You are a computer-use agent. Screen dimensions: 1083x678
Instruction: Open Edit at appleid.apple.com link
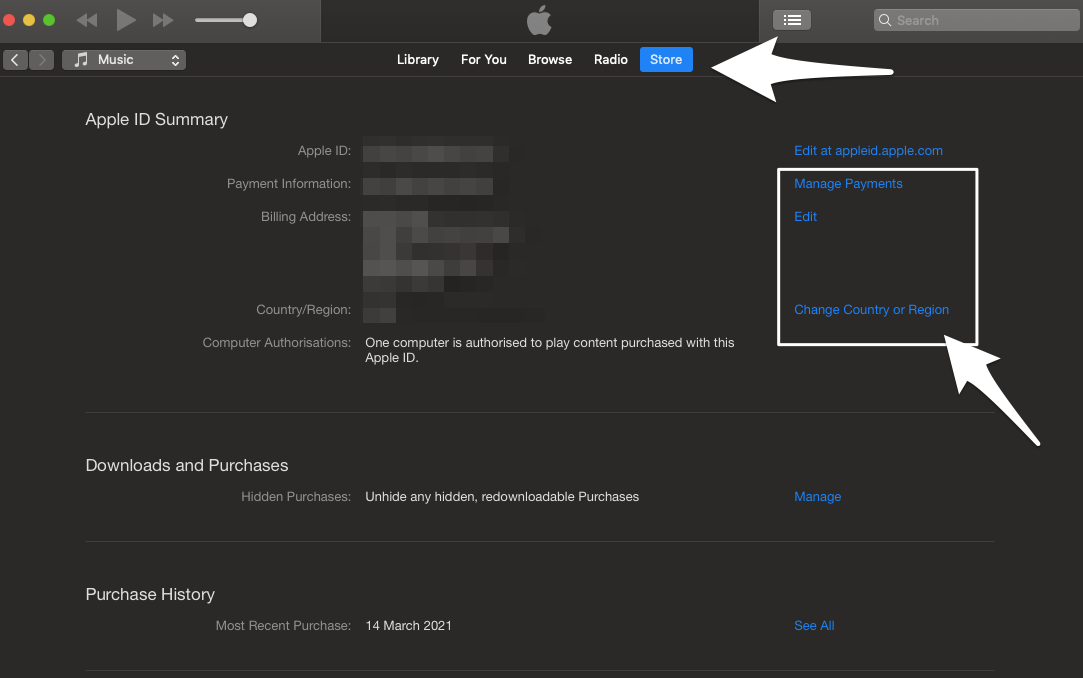(868, 151)
